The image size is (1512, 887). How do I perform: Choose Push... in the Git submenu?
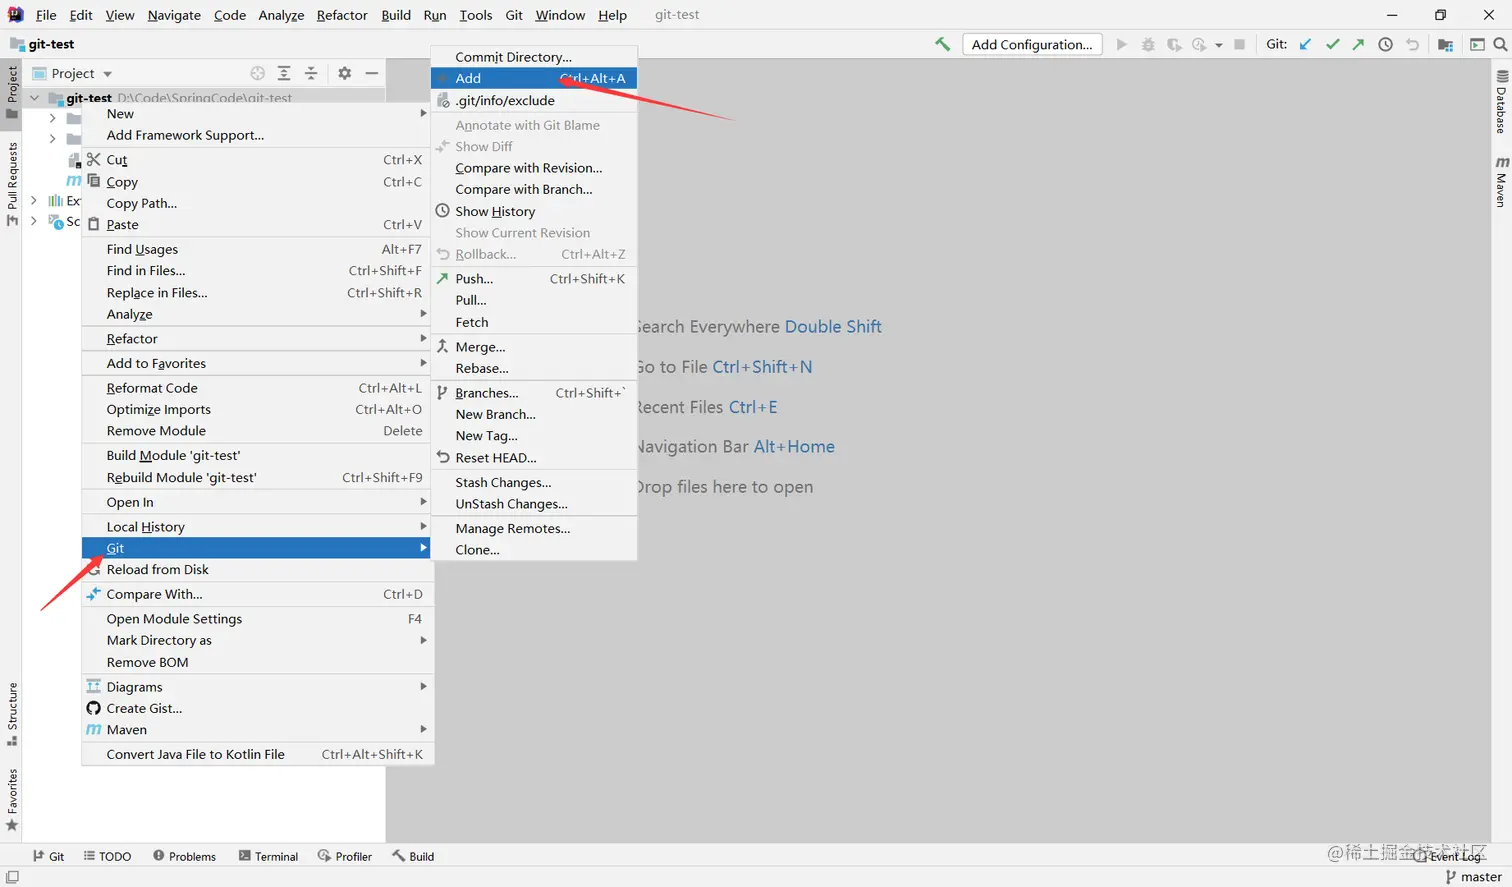534,279
